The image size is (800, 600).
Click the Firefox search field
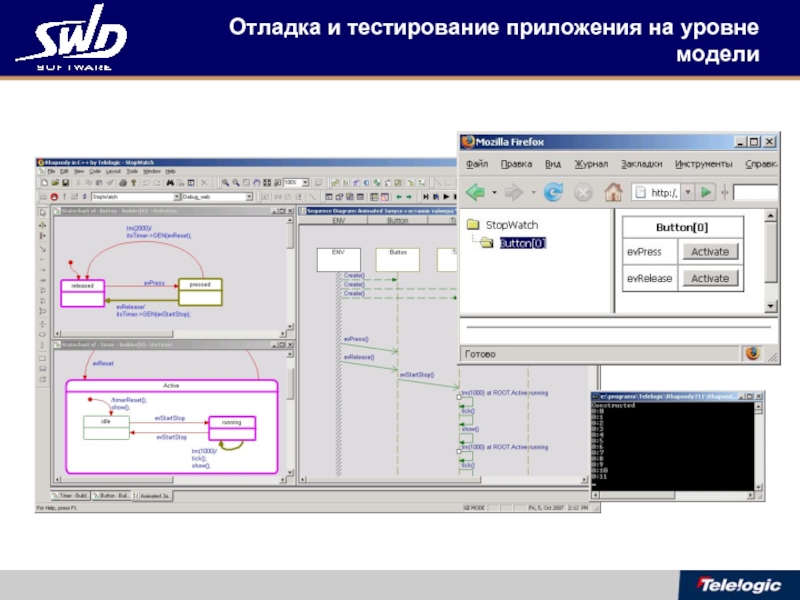(x=755, y=192)
